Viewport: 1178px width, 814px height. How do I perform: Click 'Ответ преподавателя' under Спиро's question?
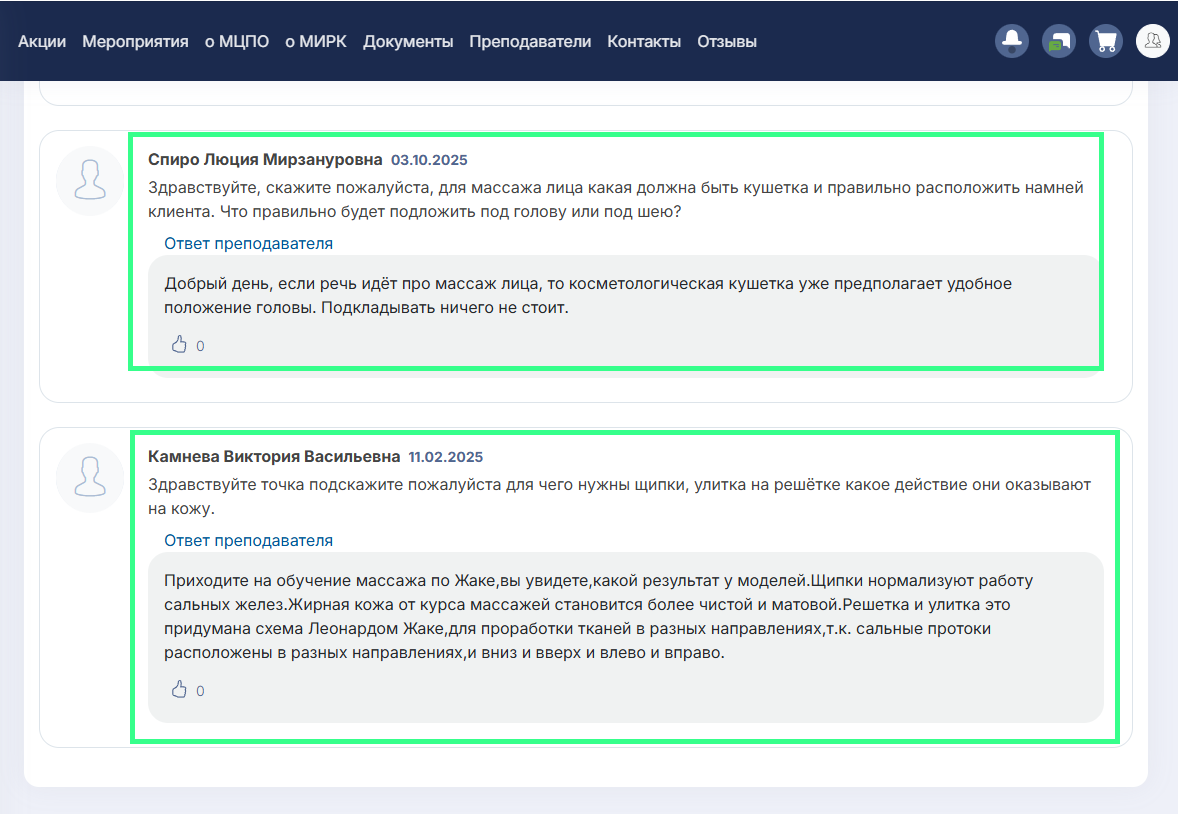249,244
